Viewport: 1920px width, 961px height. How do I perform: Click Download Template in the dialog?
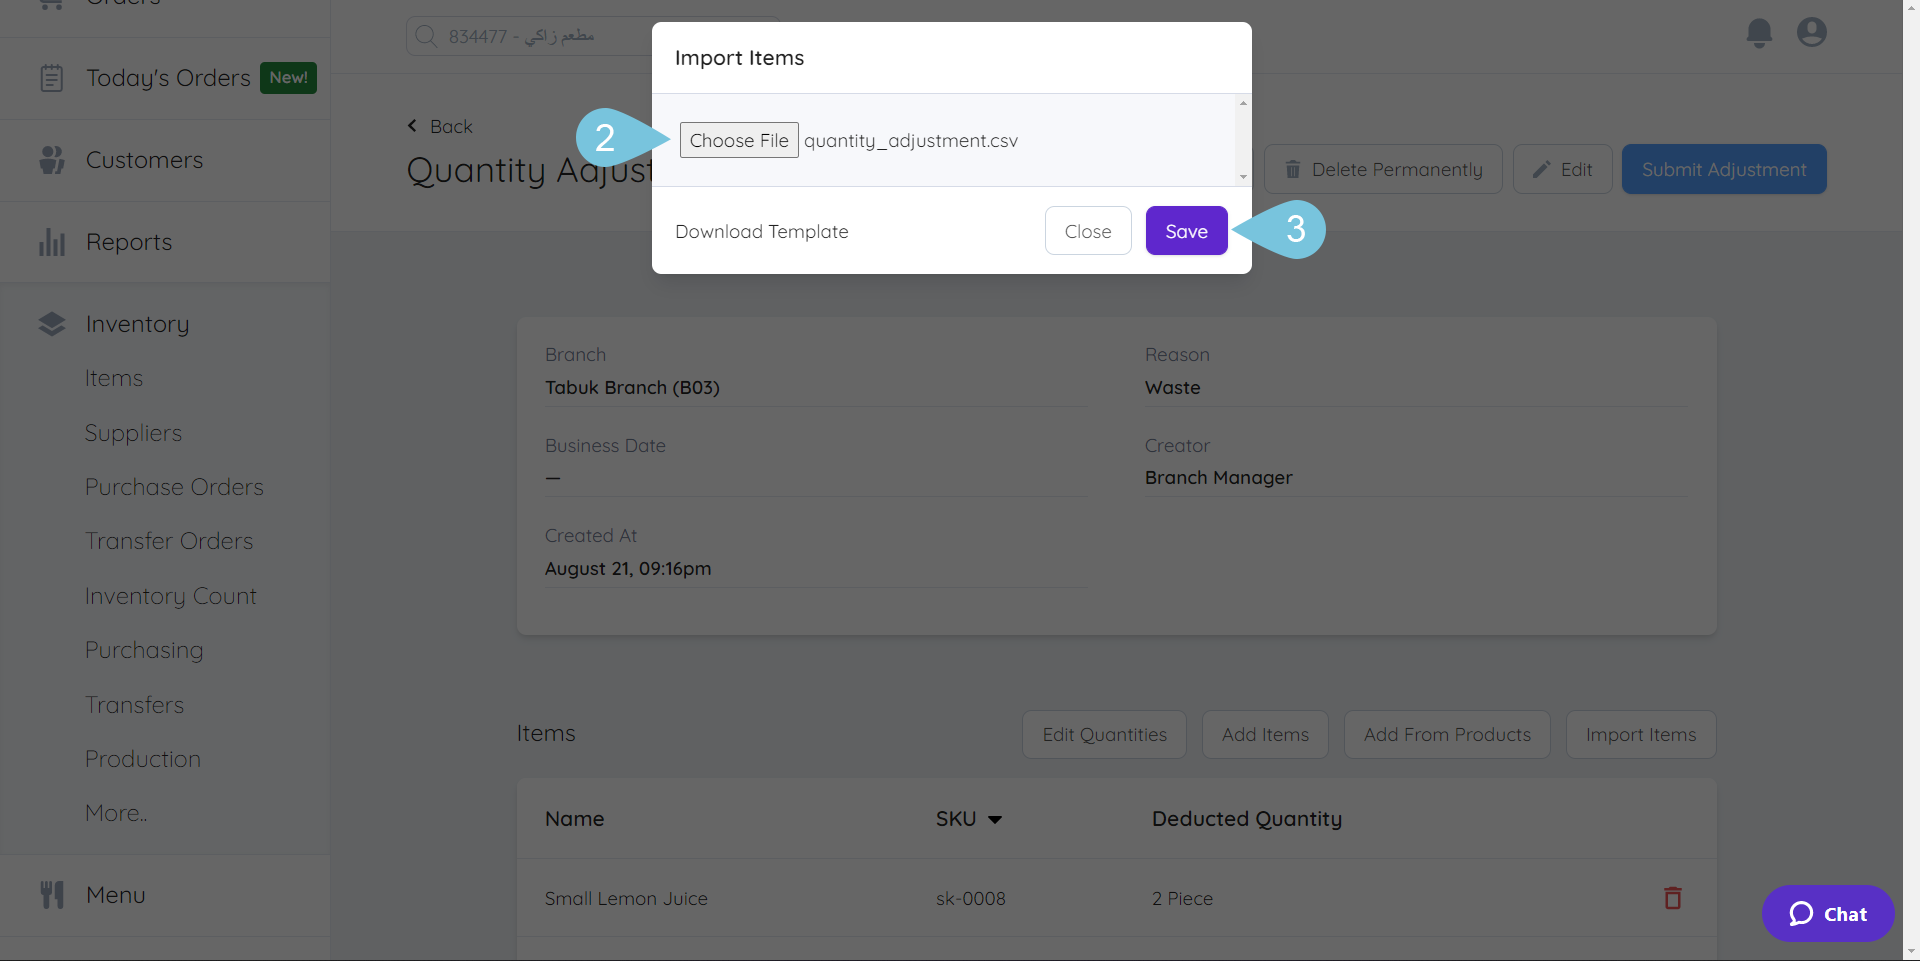762,231
